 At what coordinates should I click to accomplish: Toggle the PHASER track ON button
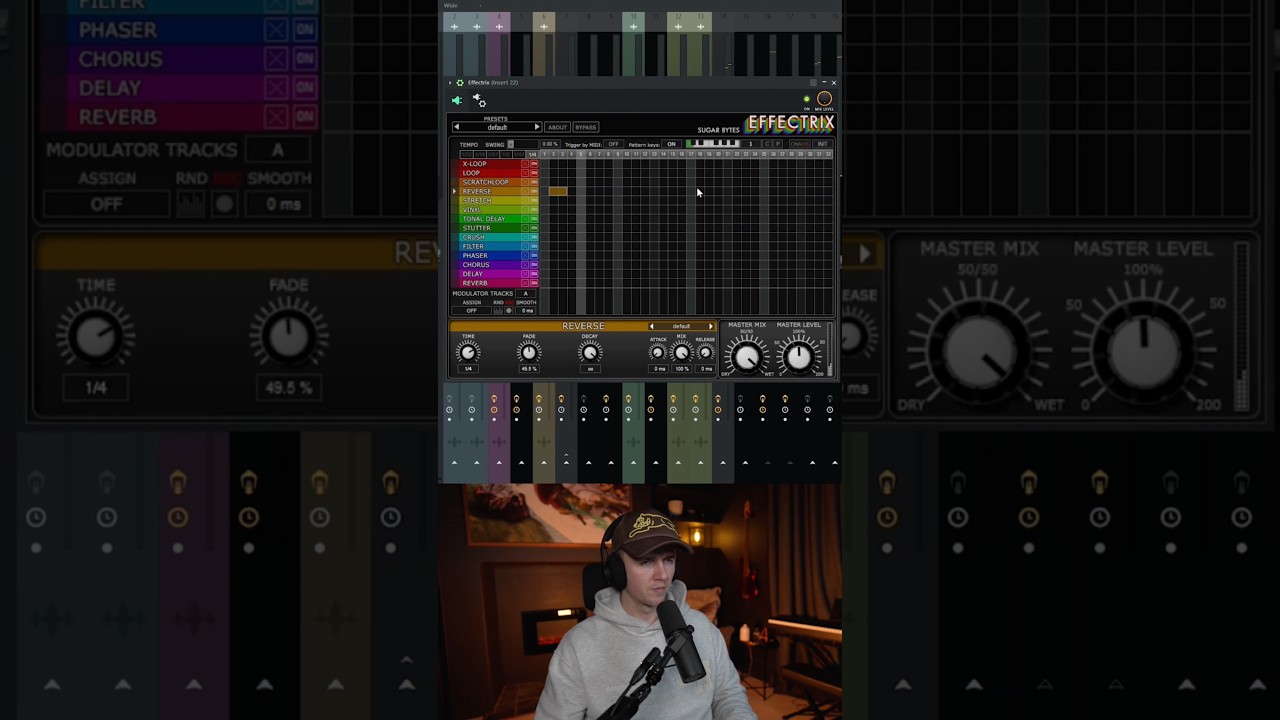[x=534, y=255]
